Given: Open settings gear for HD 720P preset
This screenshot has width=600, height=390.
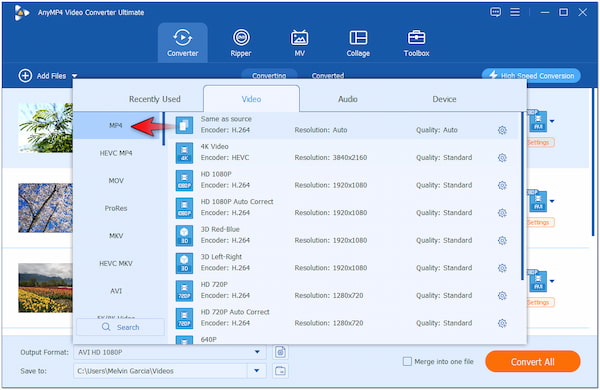Looking at the screenshot, I should pyautogui.click(x=502, y=295).
